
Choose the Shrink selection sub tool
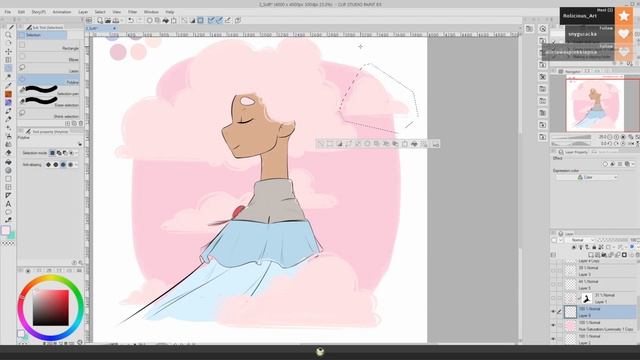pyautogui.click(x=49, y=114)
